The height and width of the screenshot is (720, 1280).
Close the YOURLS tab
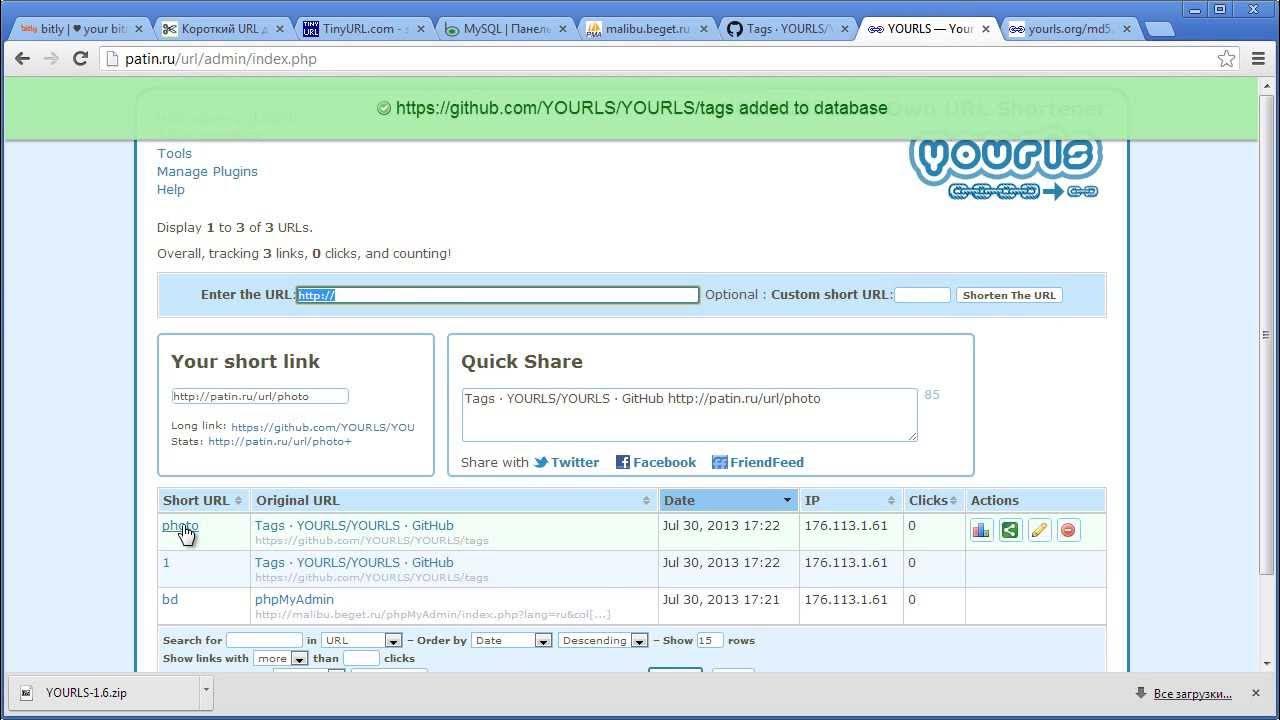point(986,29)
